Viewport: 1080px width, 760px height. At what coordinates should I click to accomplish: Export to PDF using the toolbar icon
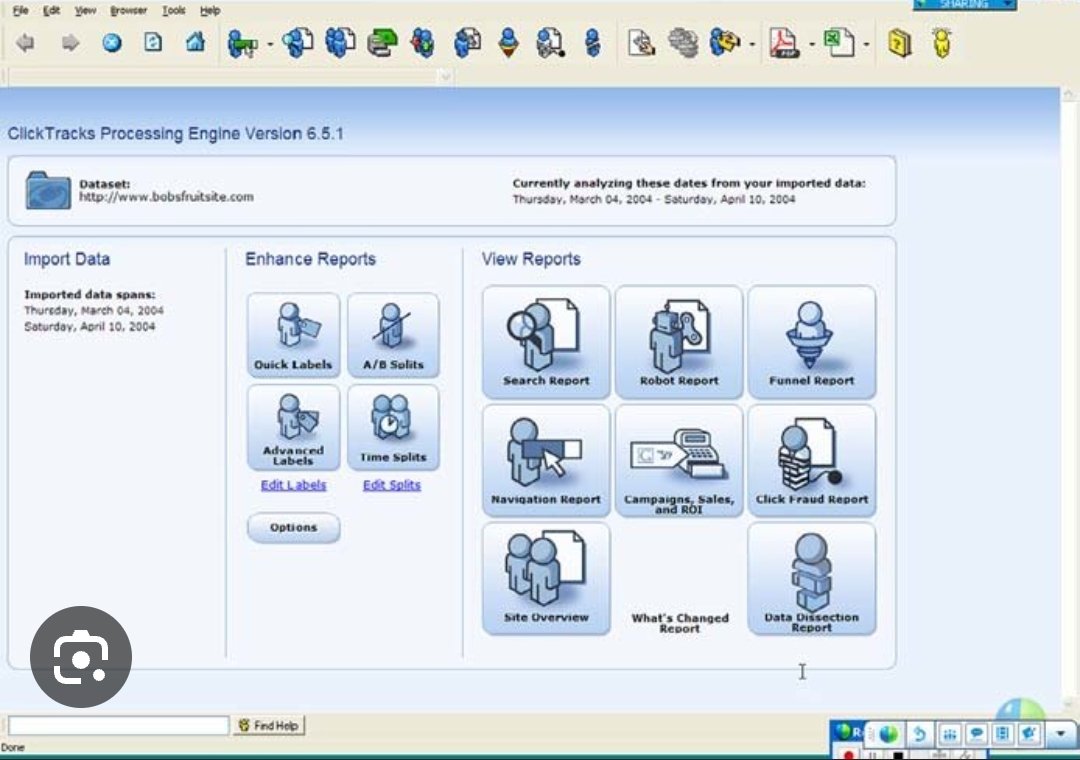click(x=784, y=43)
